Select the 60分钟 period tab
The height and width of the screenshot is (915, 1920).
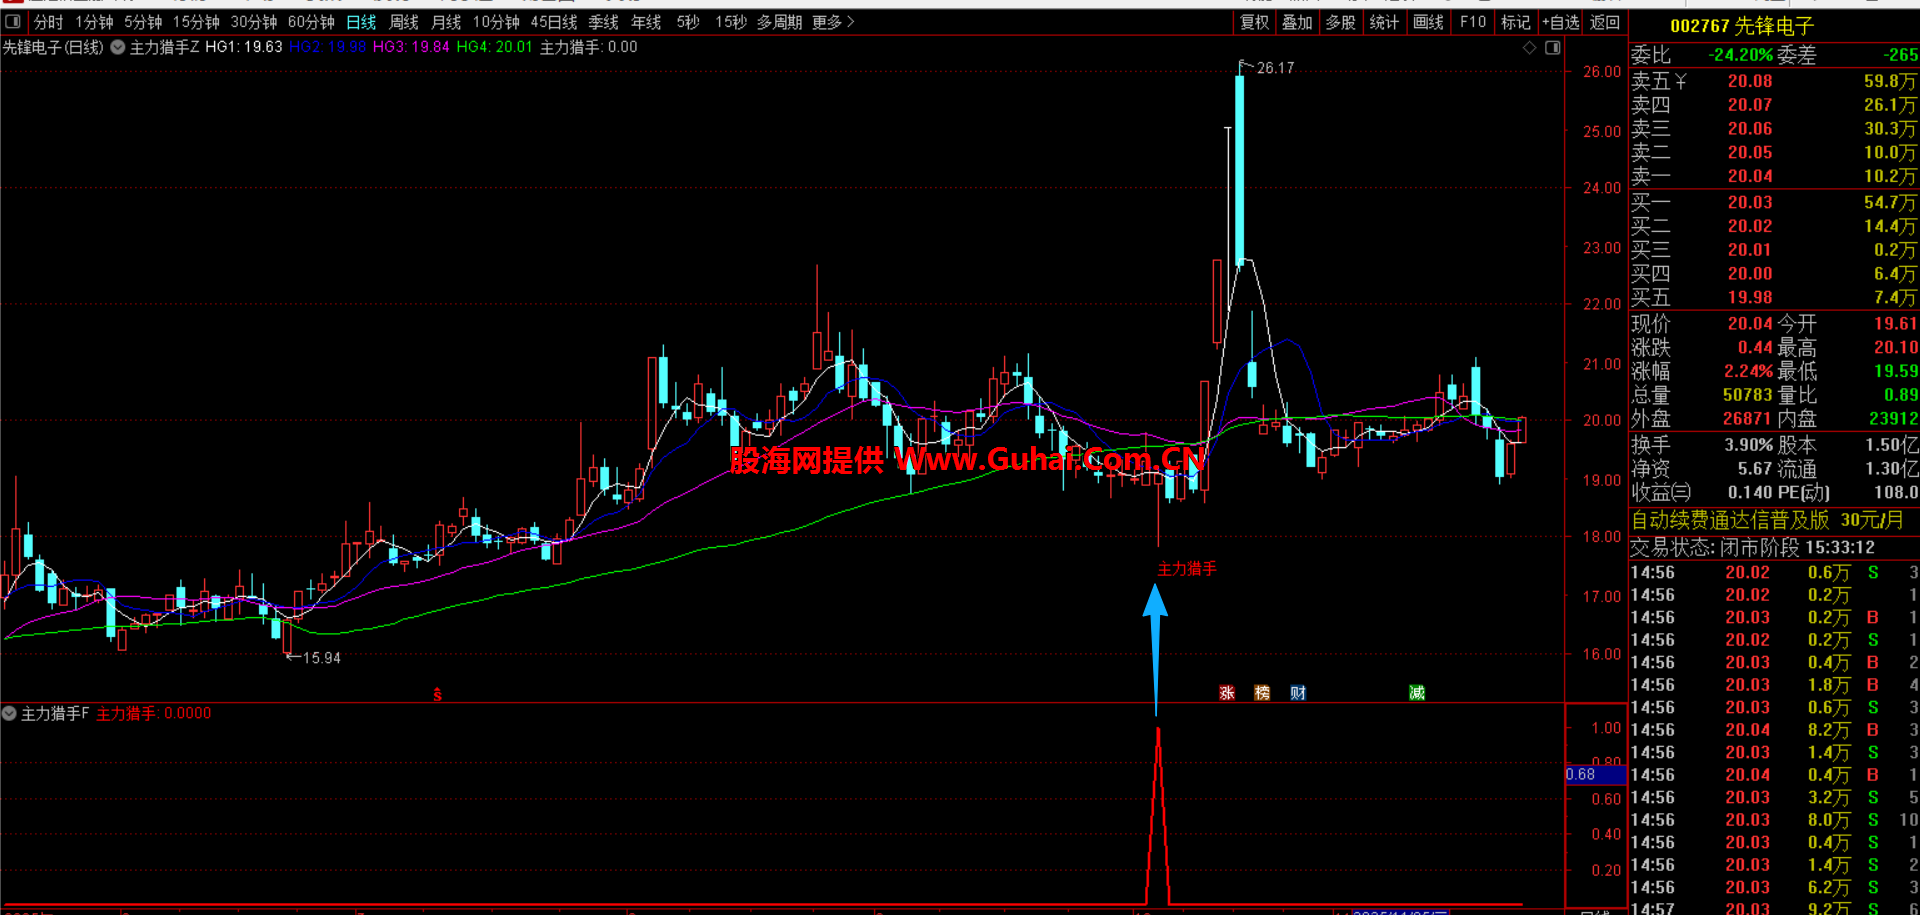[x=311, y=22]
